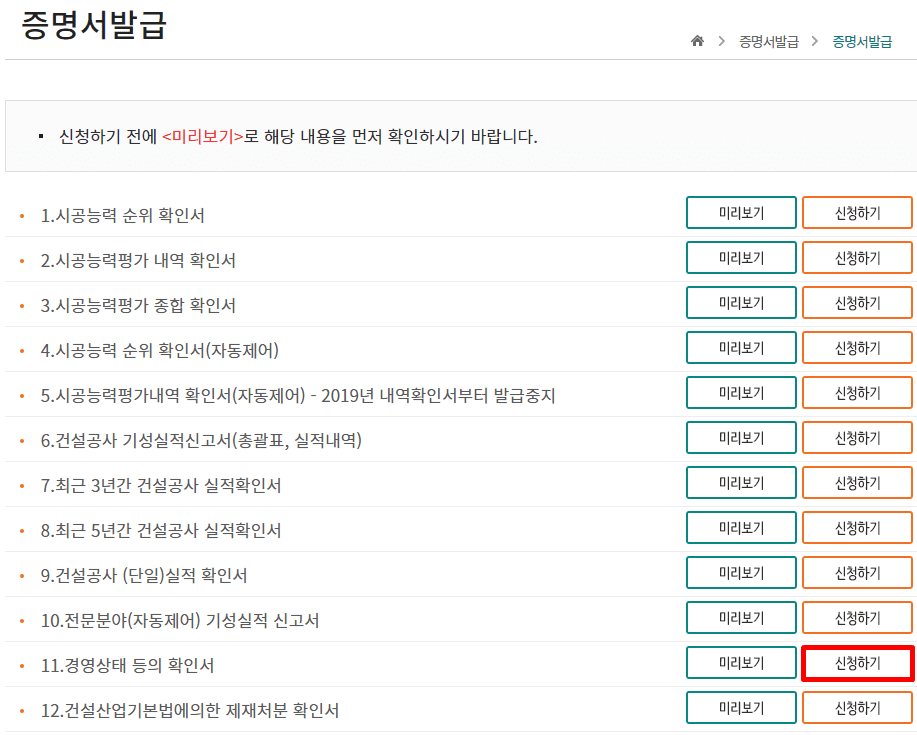Preview 1.시공능력 순위 확인서

click(741, 212)
